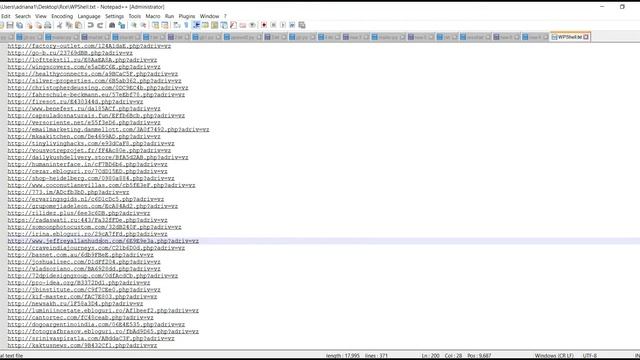Screen dimensions: 640x360
Task: Toggle the file monitoring eye icon
Action: coord(252,25)
